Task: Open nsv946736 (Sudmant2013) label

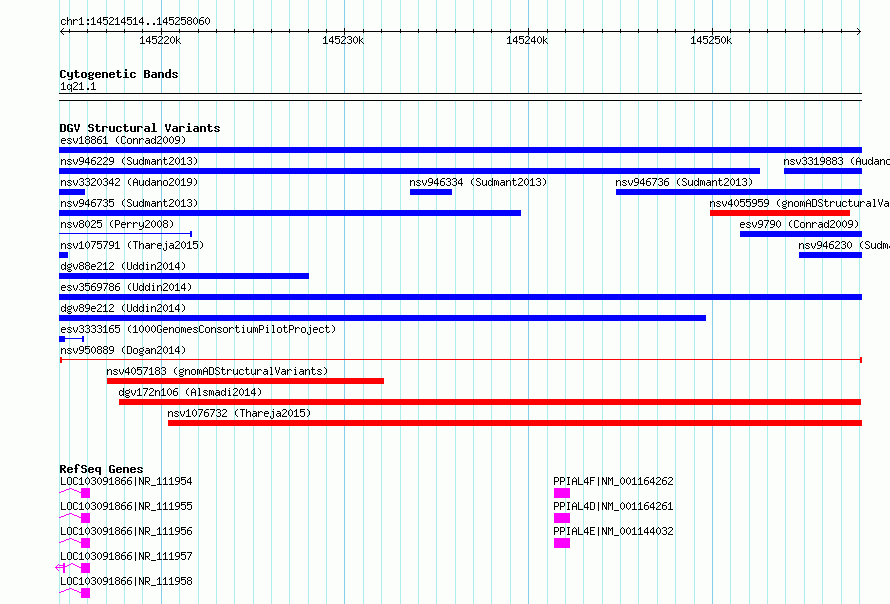Action: (x=684, y=182)
